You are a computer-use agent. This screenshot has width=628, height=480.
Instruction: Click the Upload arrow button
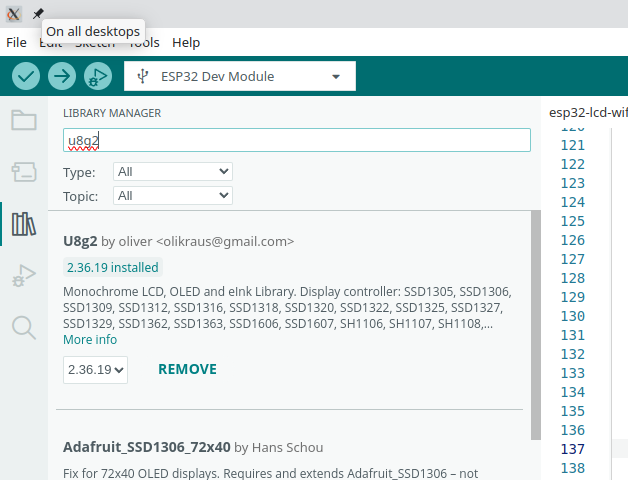coord(62,76)
